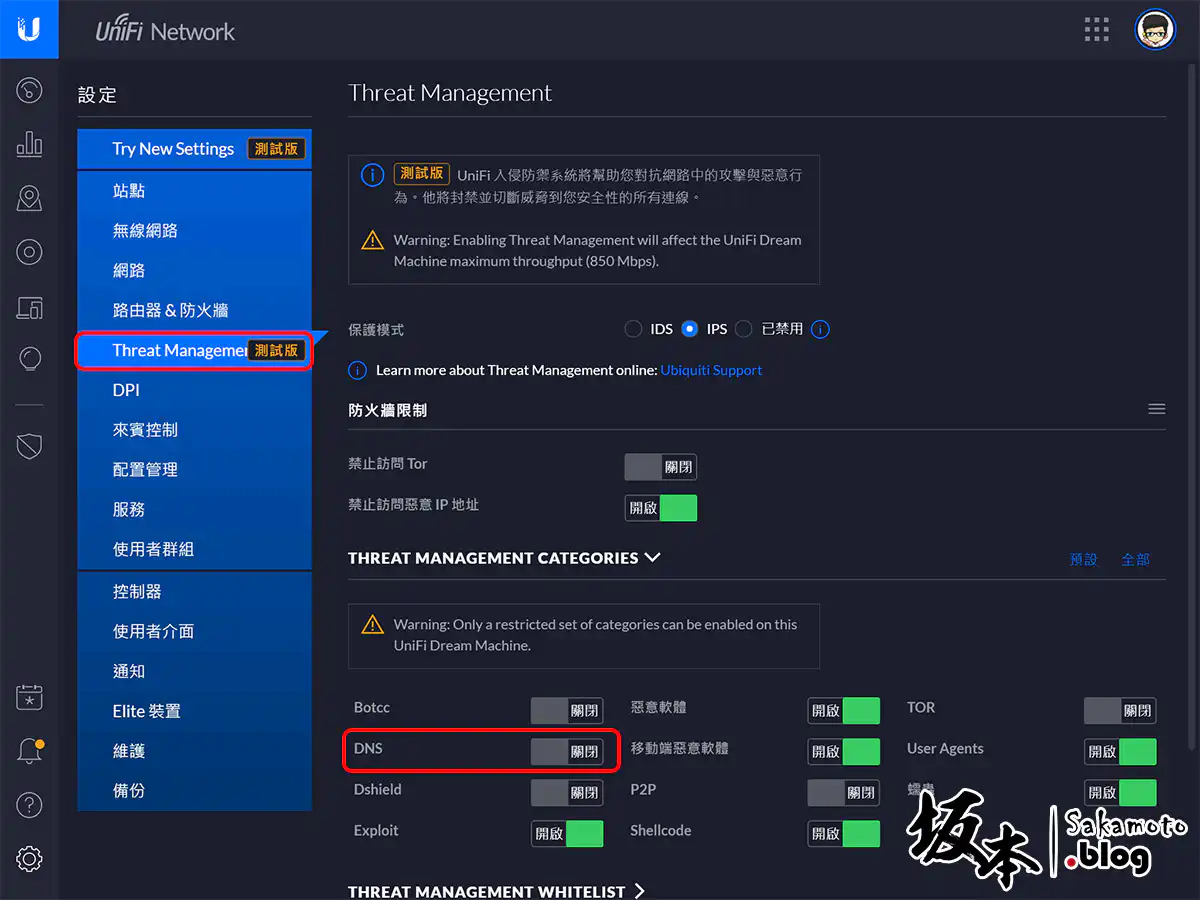Select DPI in the settings menu
The image size is (1200, 900).
coord(126,390)
